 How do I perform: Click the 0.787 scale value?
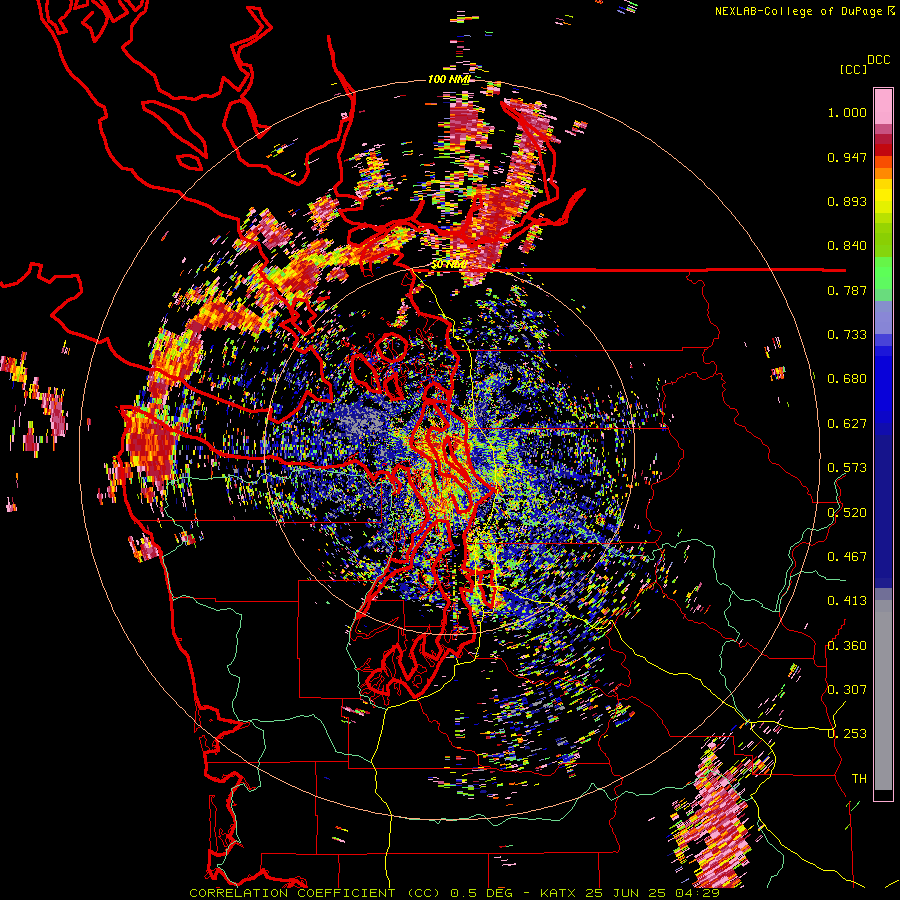click(x=847, y=290)
